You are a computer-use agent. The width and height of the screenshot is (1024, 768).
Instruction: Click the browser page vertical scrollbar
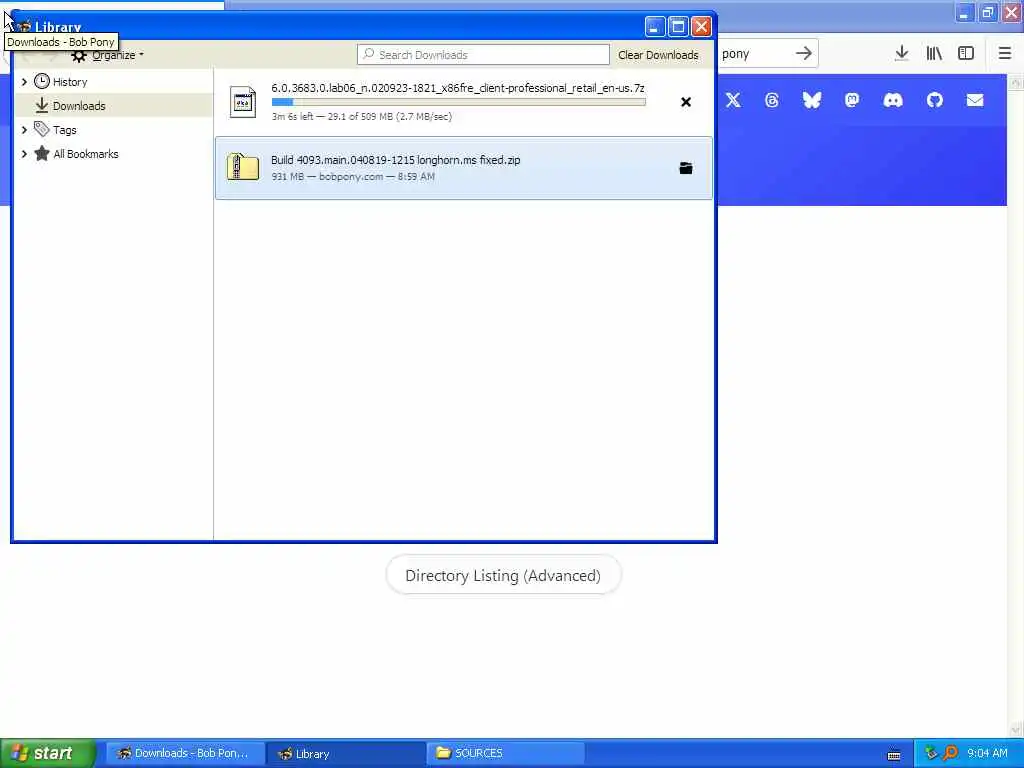(1016, 405)
